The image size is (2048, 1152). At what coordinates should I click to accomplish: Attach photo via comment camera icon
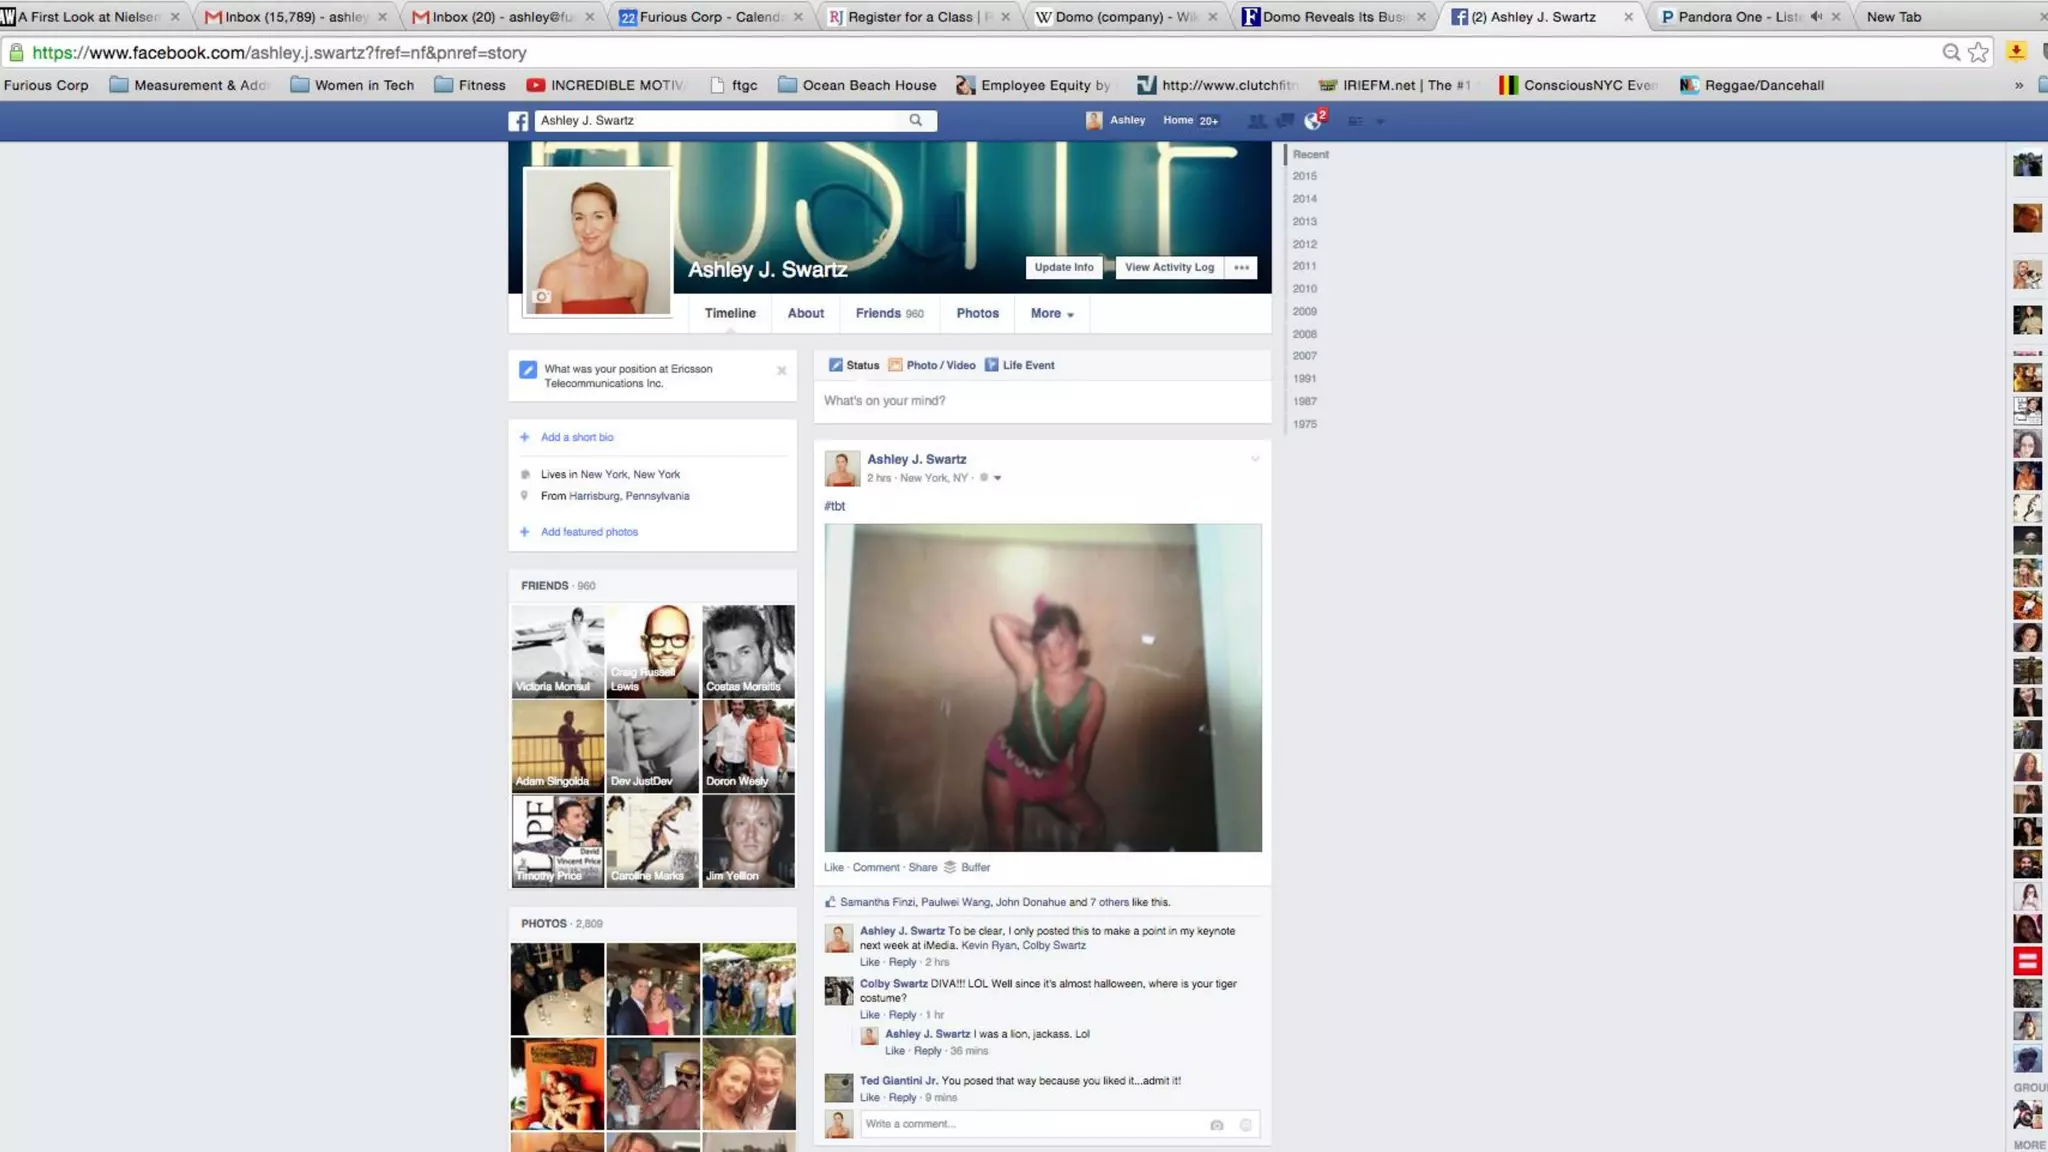1216,1125
